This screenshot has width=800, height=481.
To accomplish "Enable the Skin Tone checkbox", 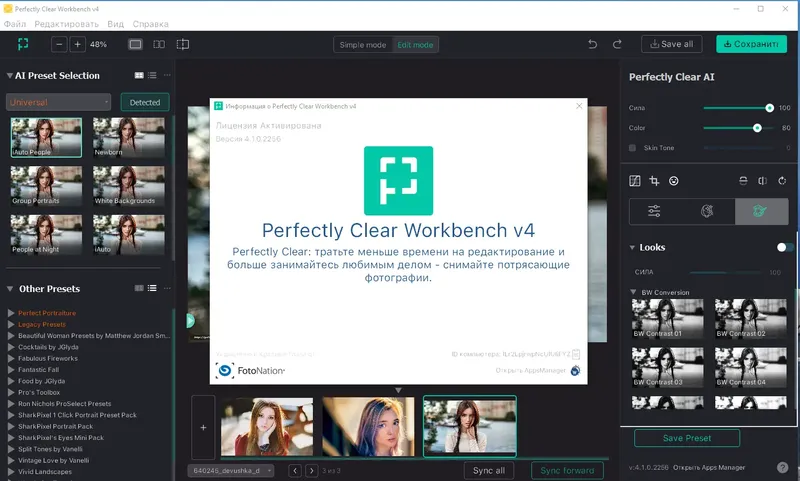I will coord(633,148).
